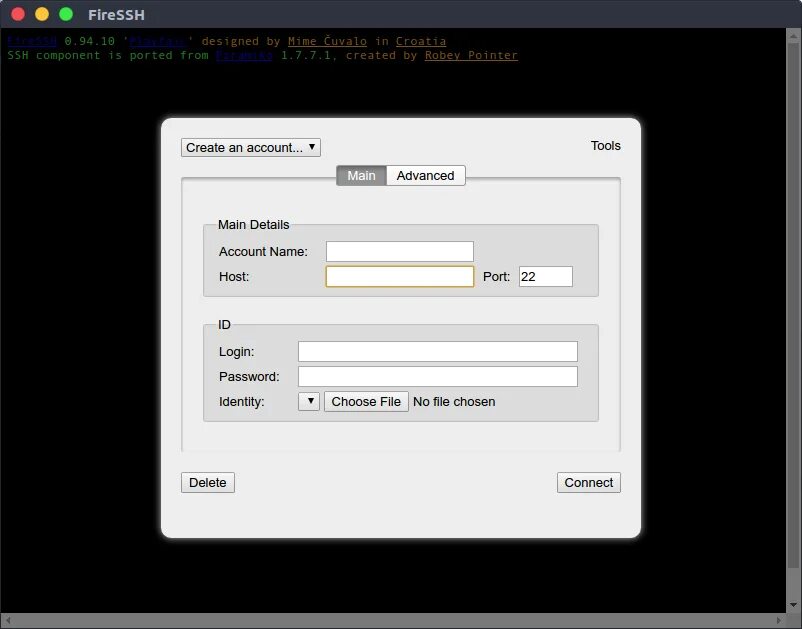
Task: Open the Croatia link
Action: click(421, 41)
